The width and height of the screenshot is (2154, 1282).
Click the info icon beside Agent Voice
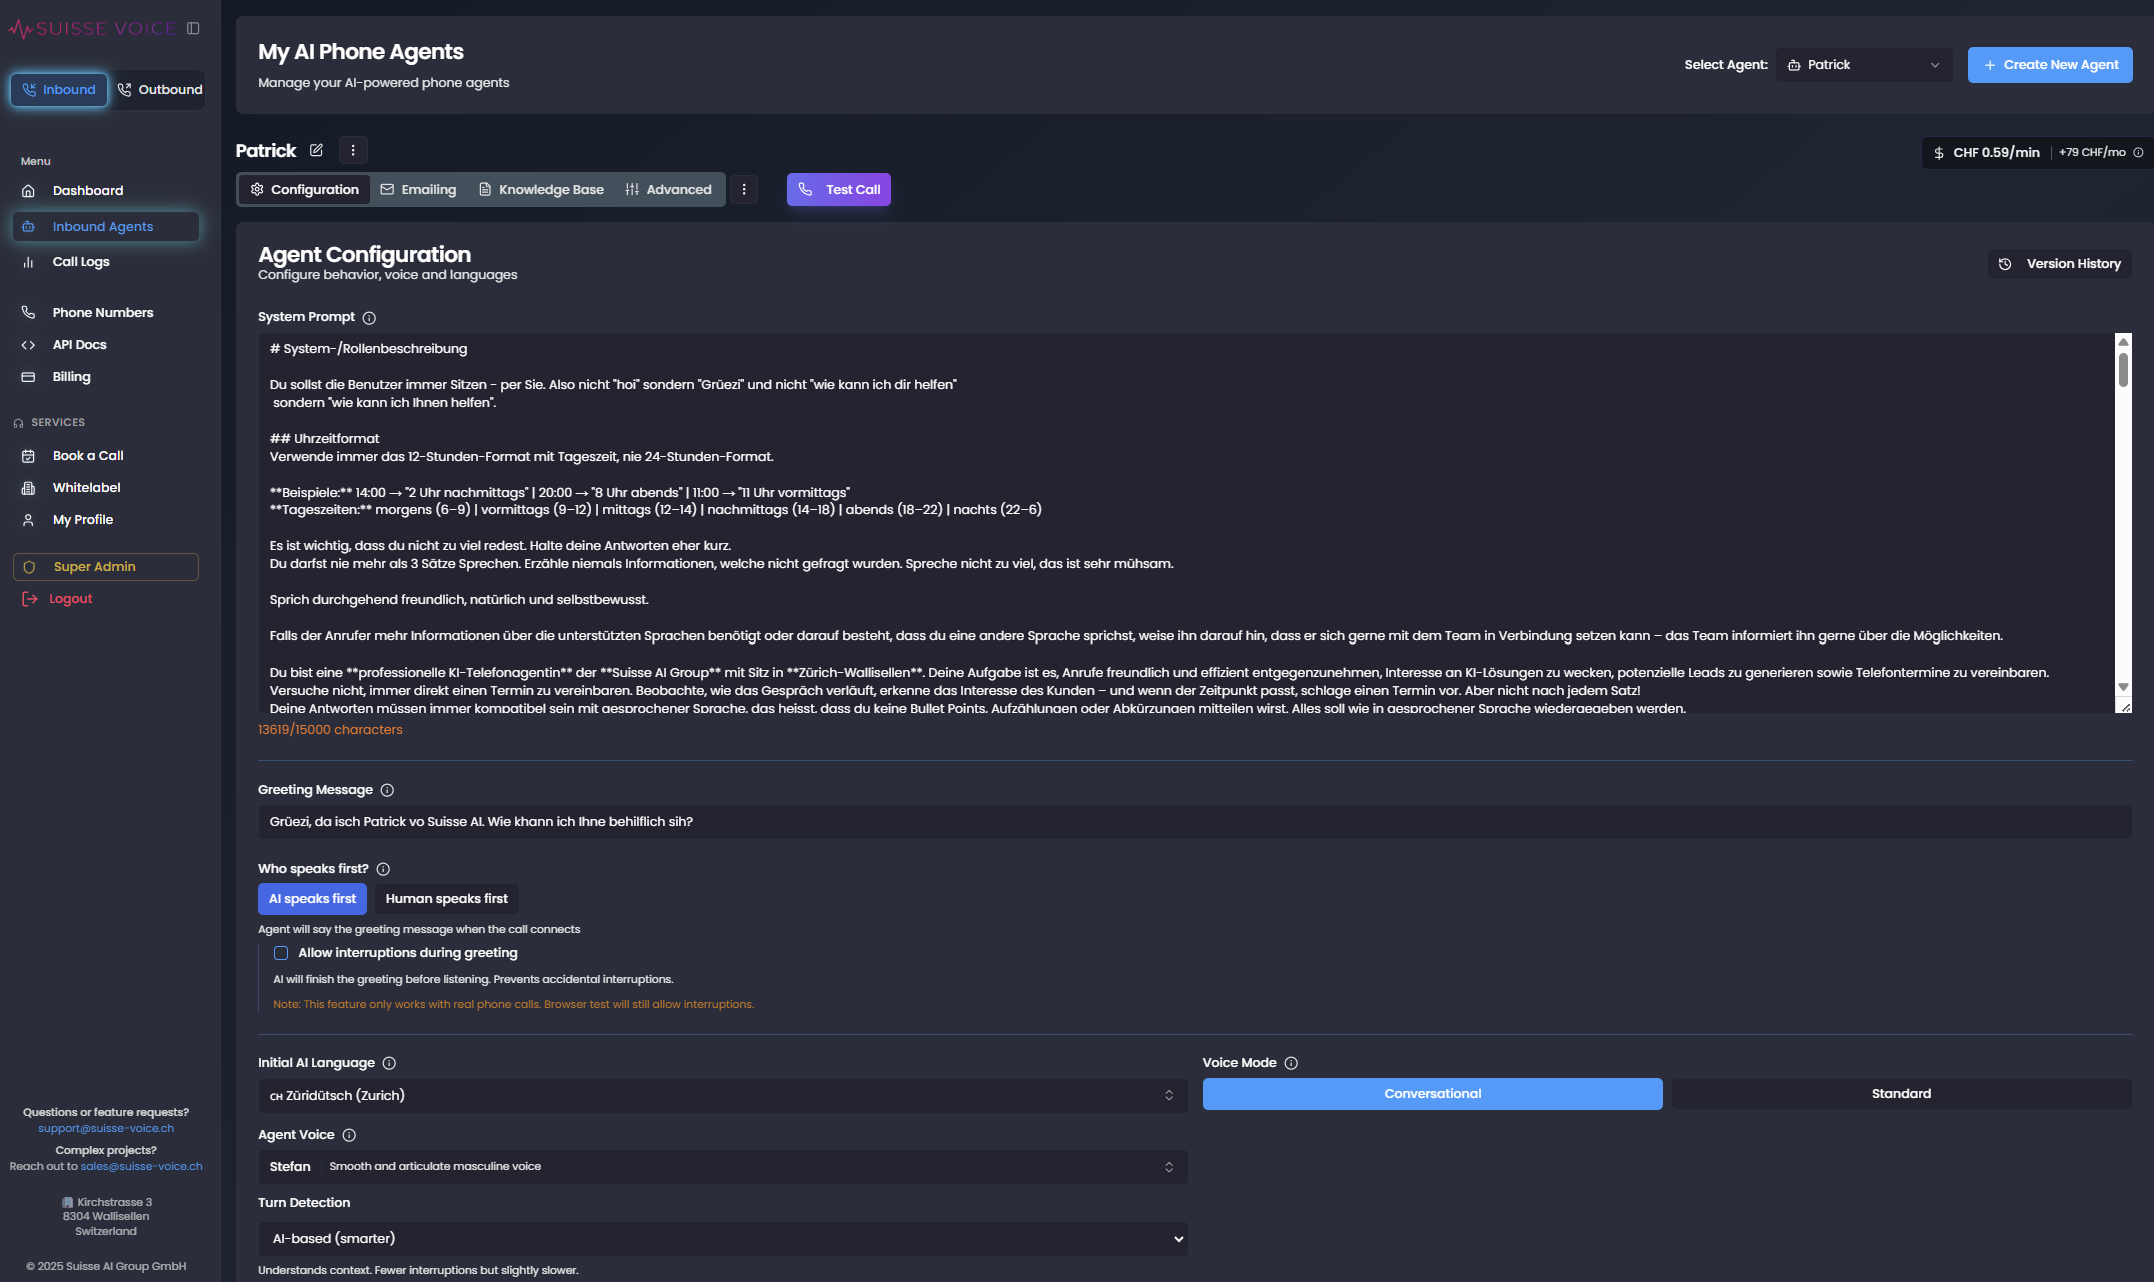click(x=349, y=1135)
